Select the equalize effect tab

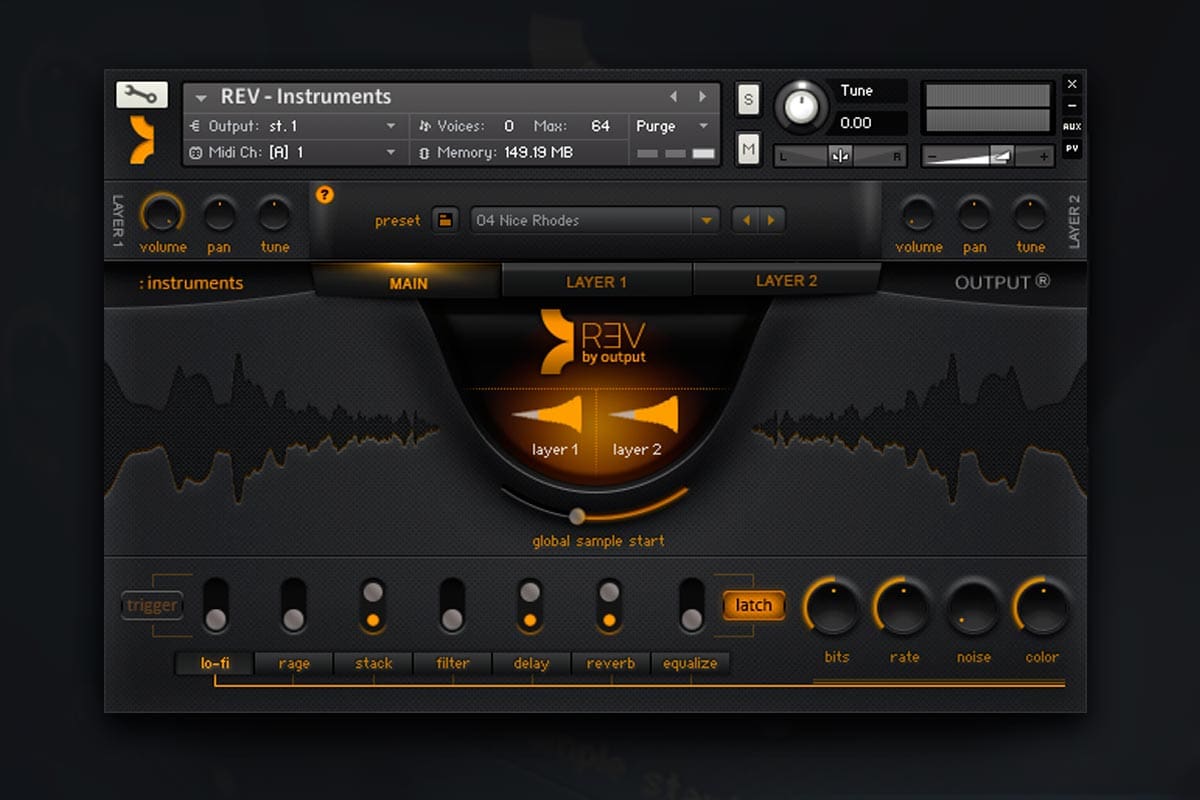690,663
